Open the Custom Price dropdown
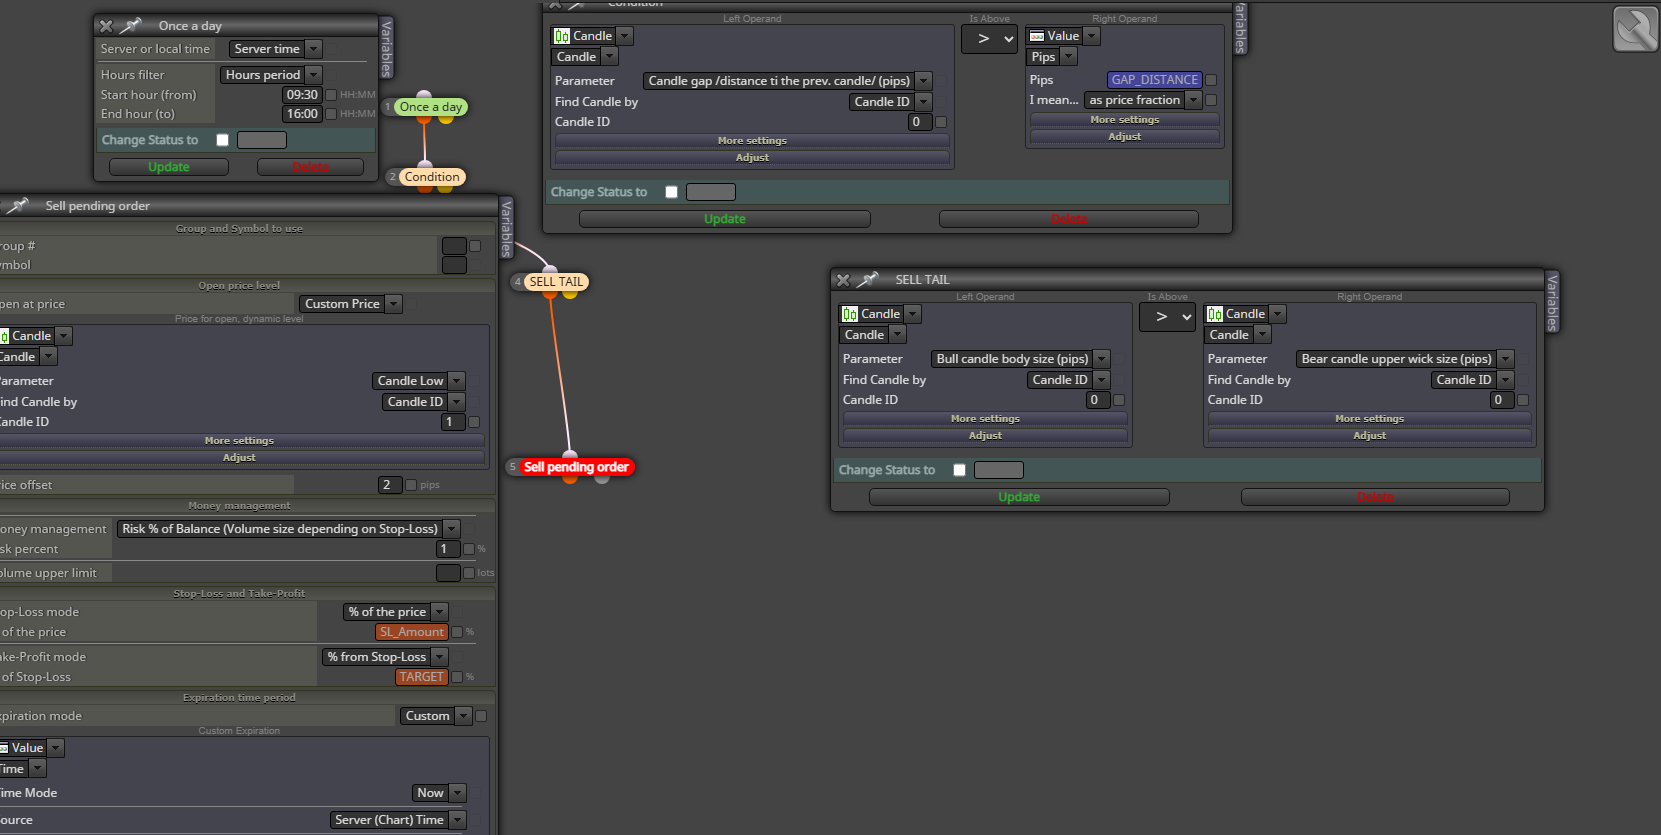Viewport: 1661px width, 835px height. click(350, 304)
